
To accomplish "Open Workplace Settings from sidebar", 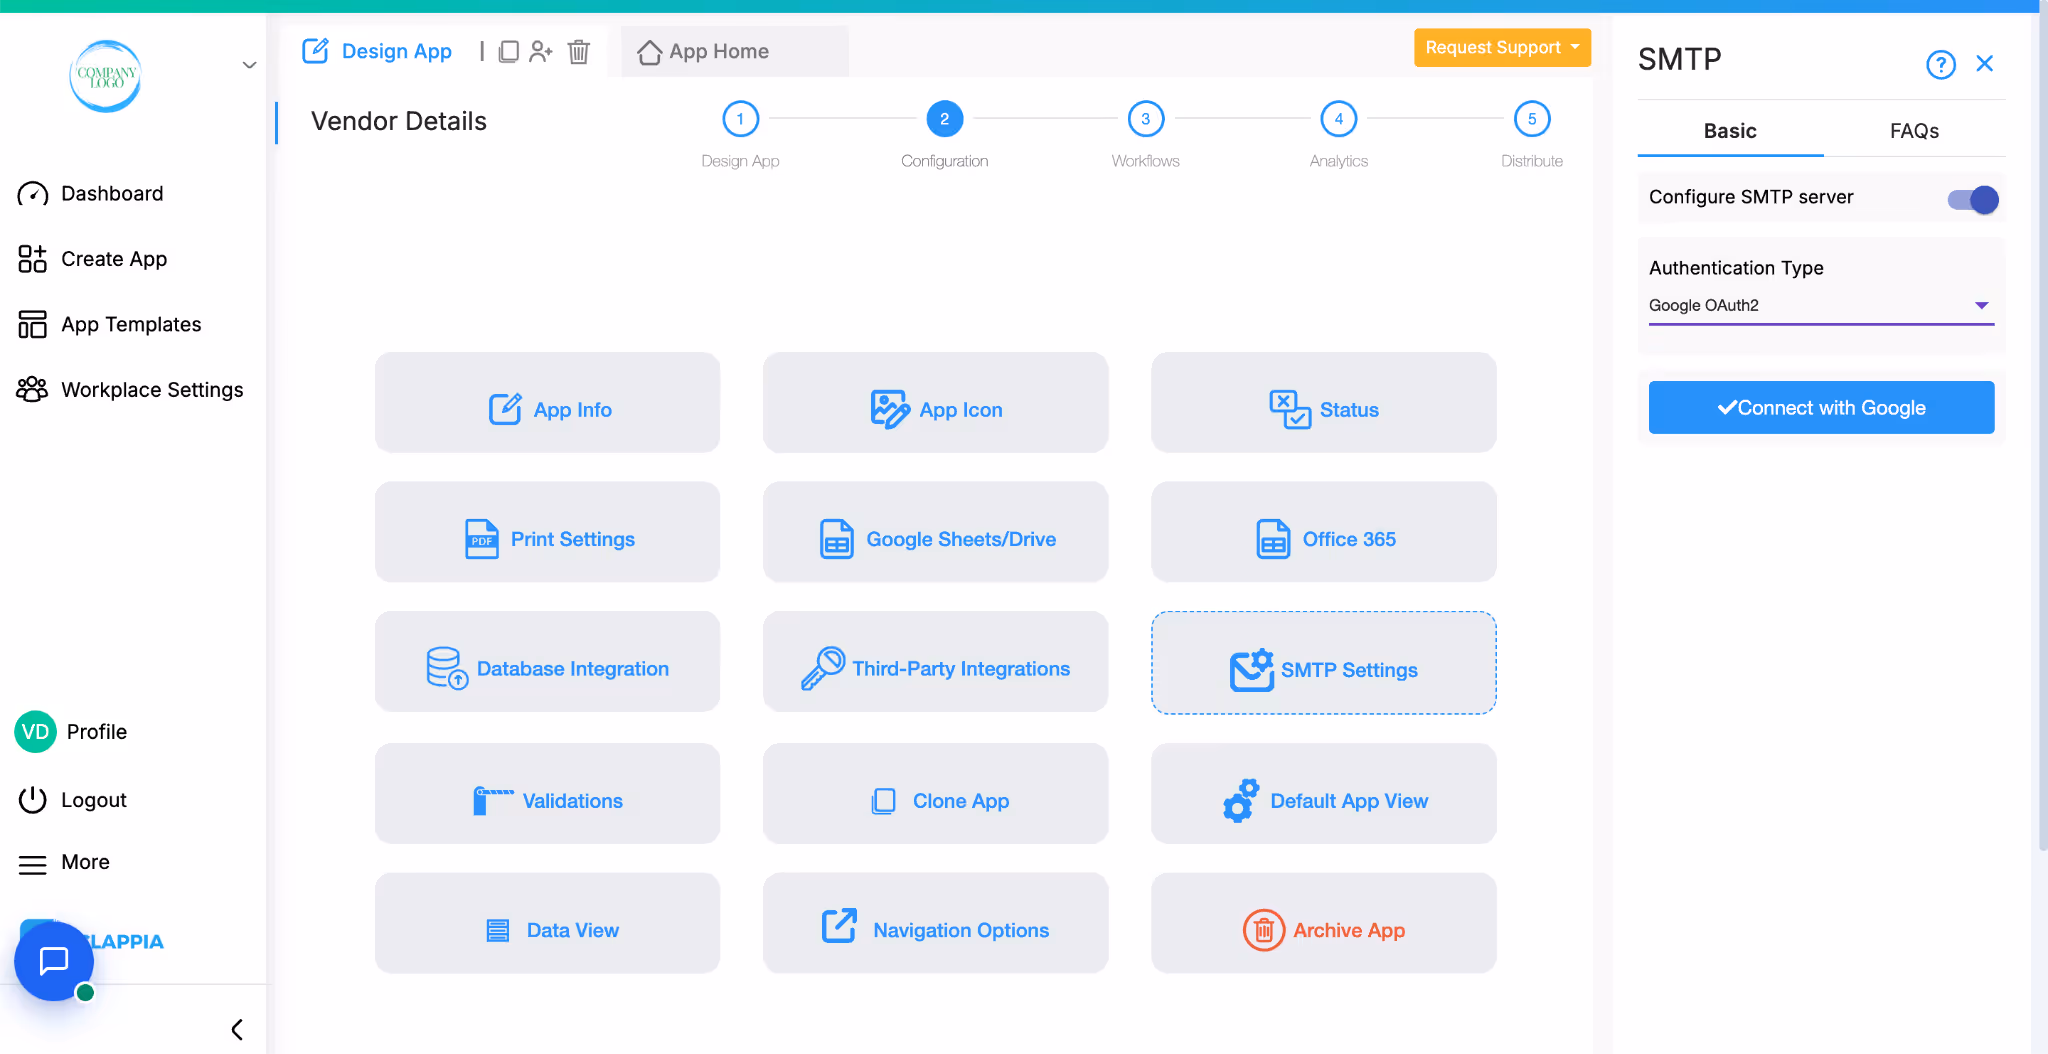I will tap(151, 389).
